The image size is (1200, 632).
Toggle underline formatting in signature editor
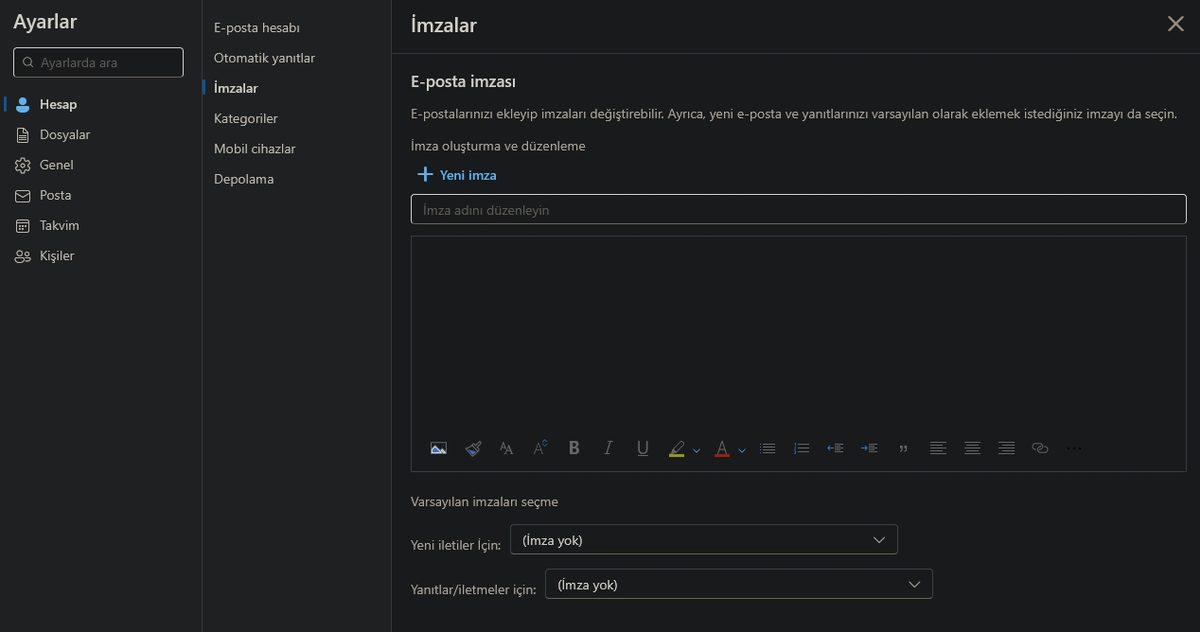tap(642, 449)
